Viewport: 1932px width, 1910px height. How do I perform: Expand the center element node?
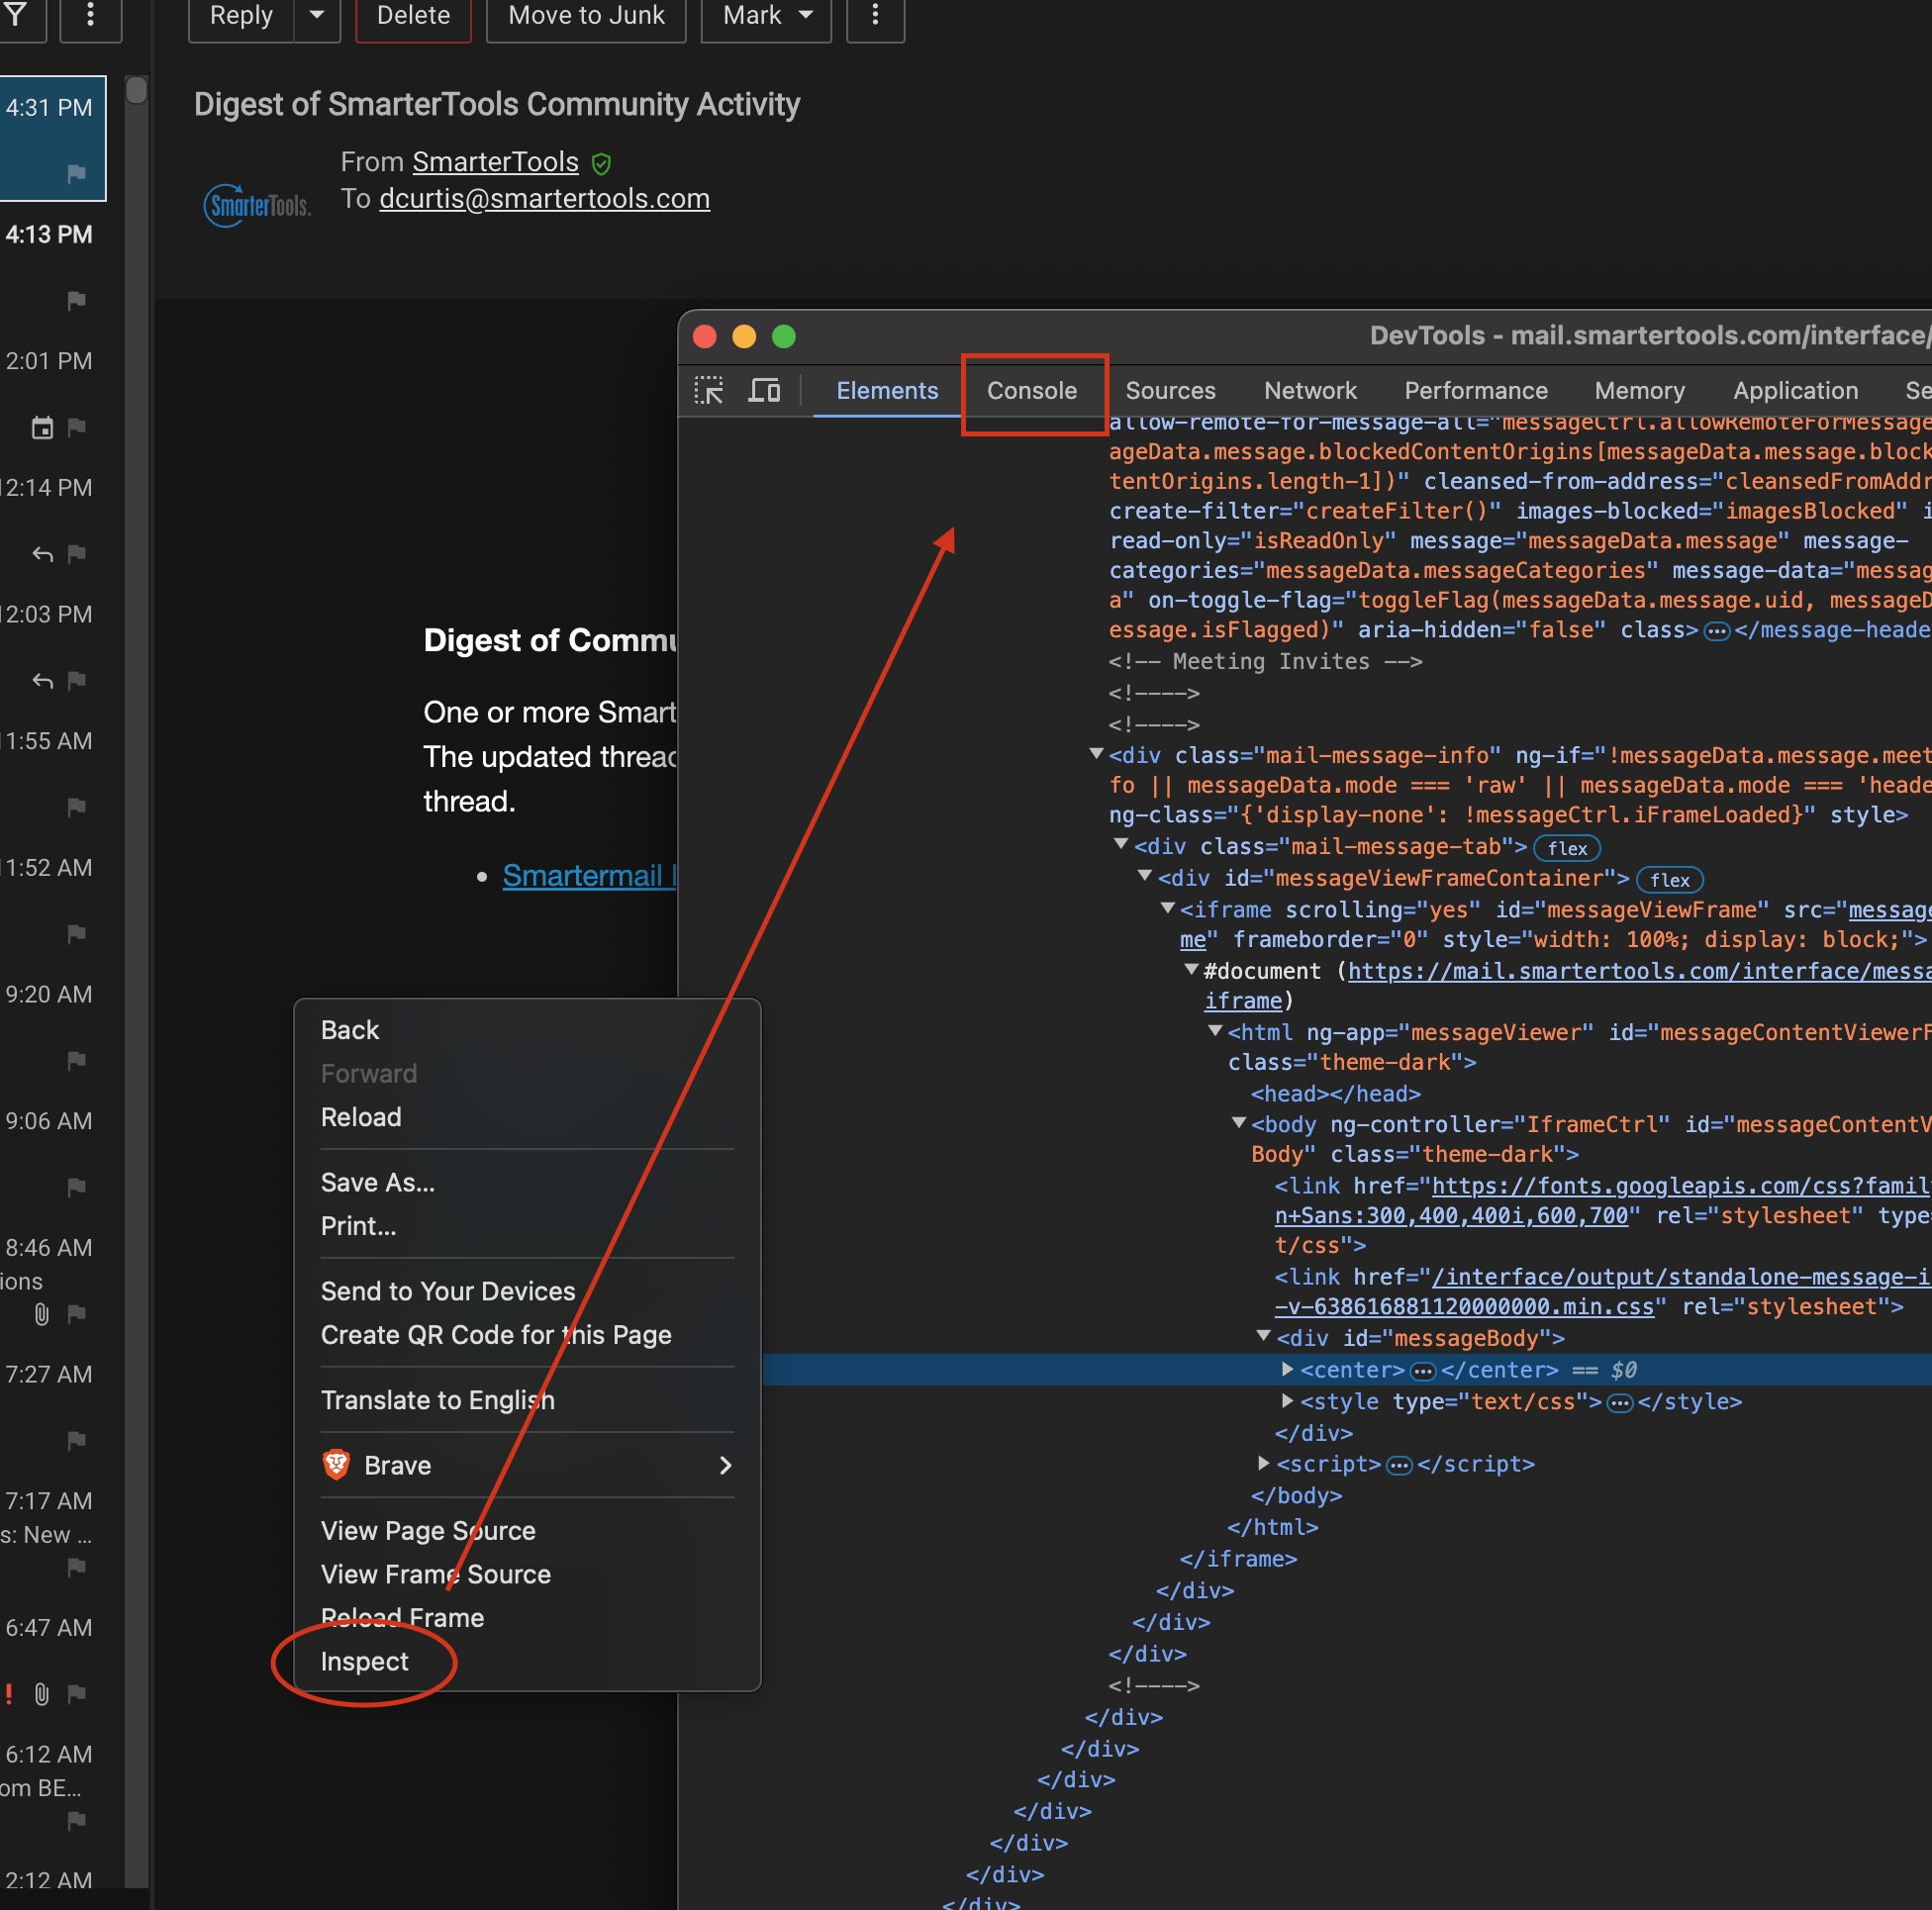click(1288, 1369)
